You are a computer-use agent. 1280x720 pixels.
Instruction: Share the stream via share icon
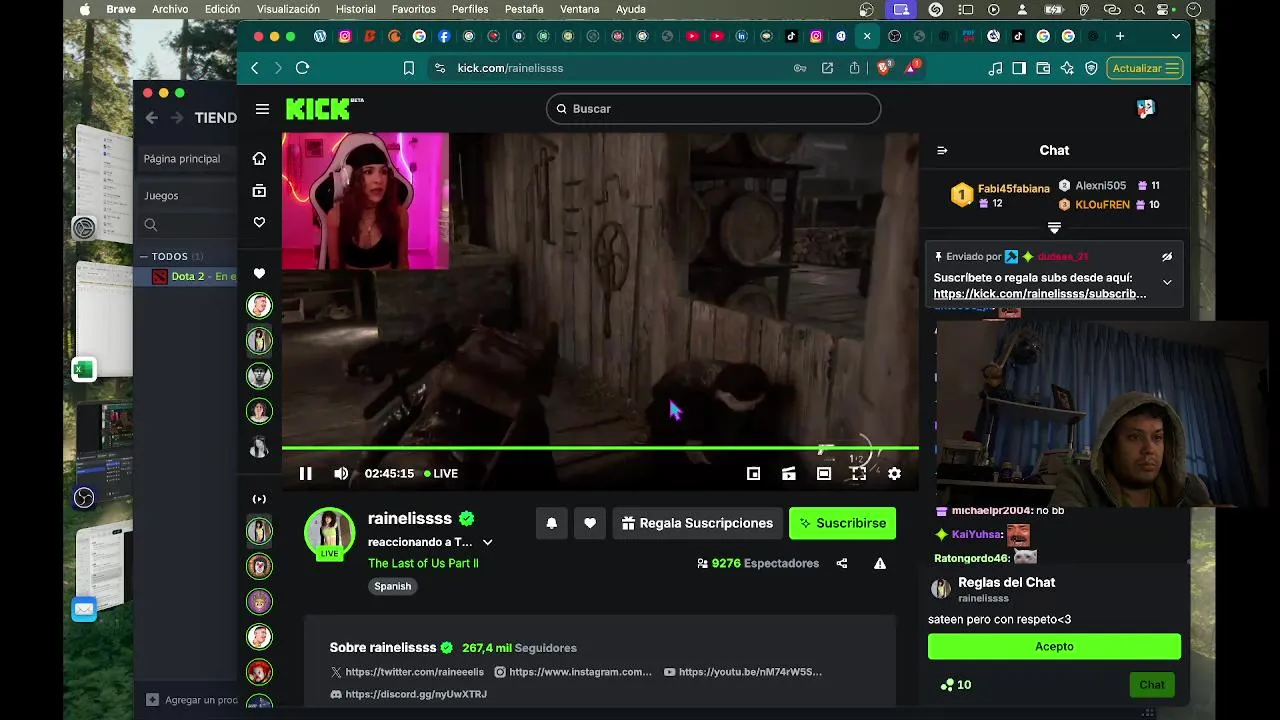(x=842, y=564)
